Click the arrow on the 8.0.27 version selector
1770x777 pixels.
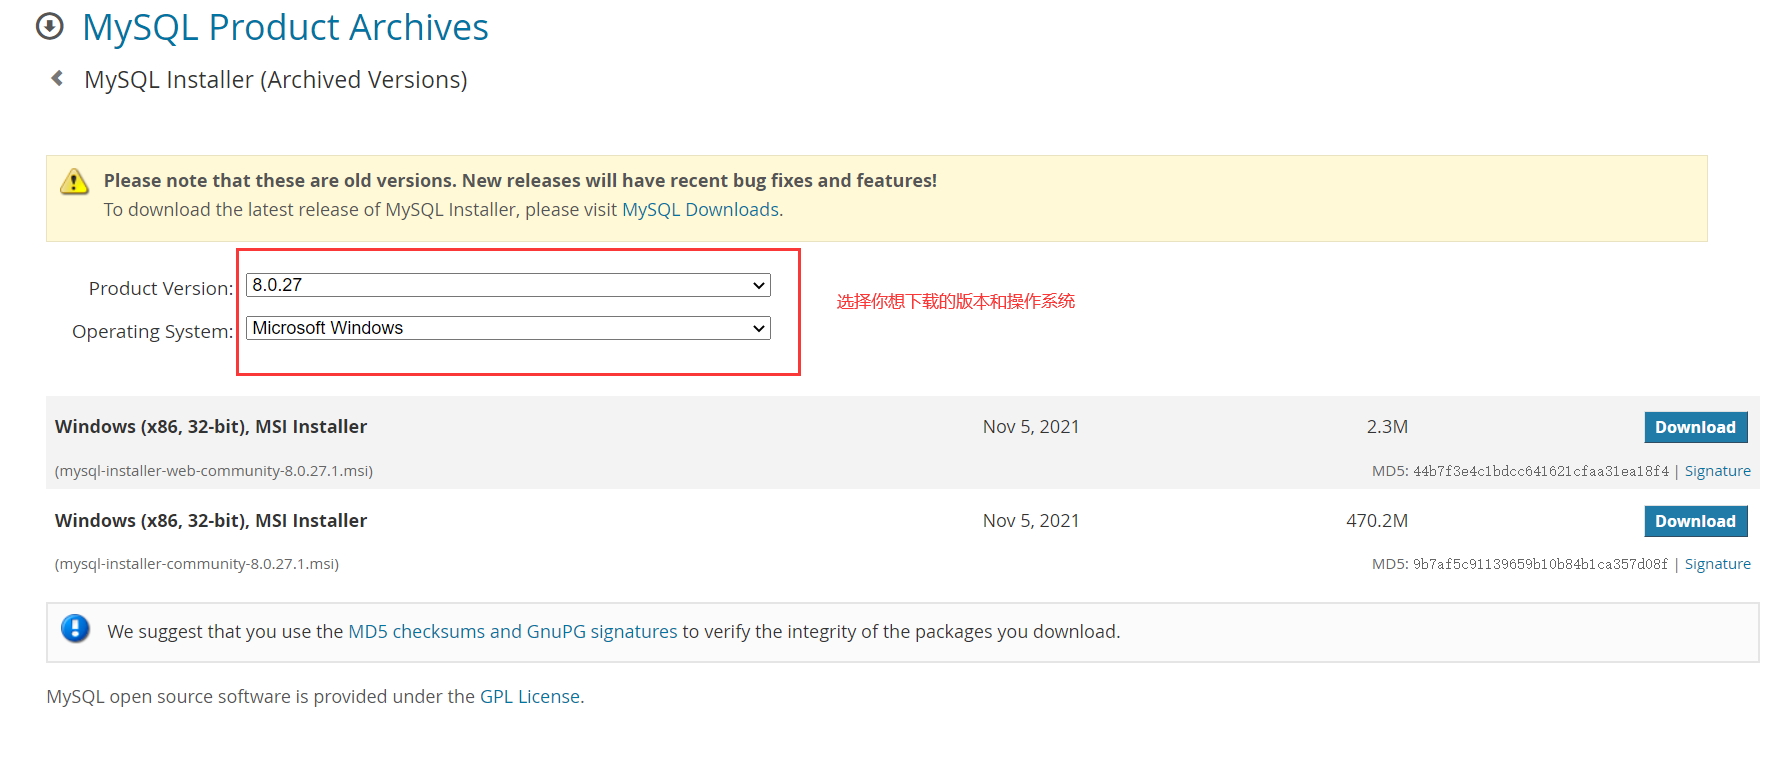pyautogui.click(x=759, y=286)
